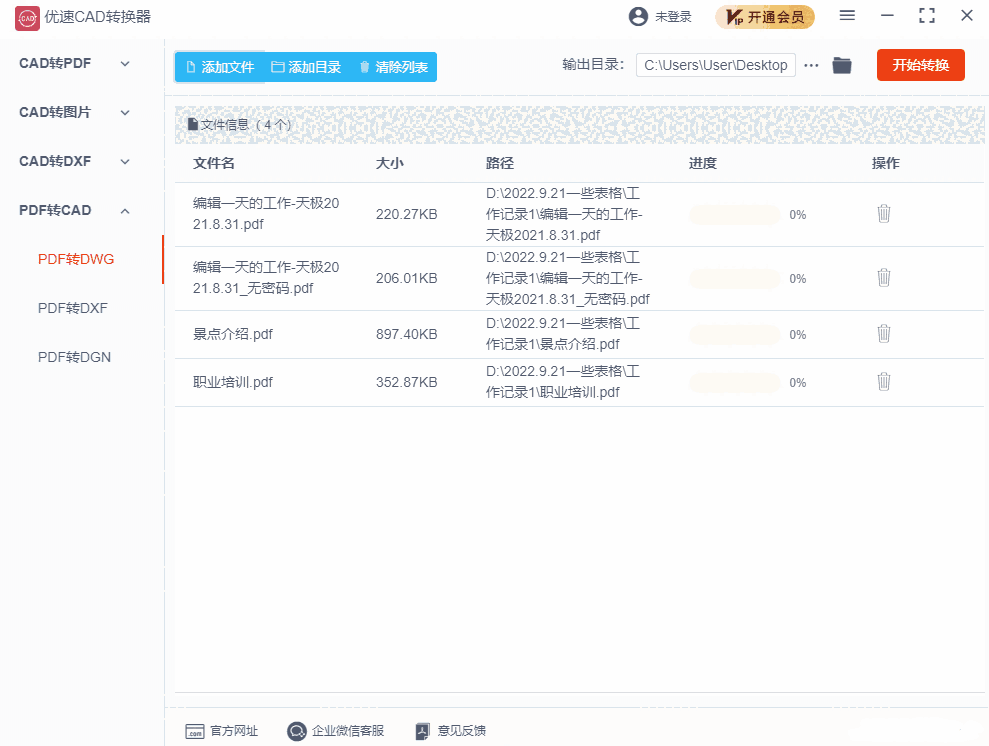989x746 pixels.
Task: Click the progress bar of 景点介绍.pdf
Action: click(x=735, y=333)
